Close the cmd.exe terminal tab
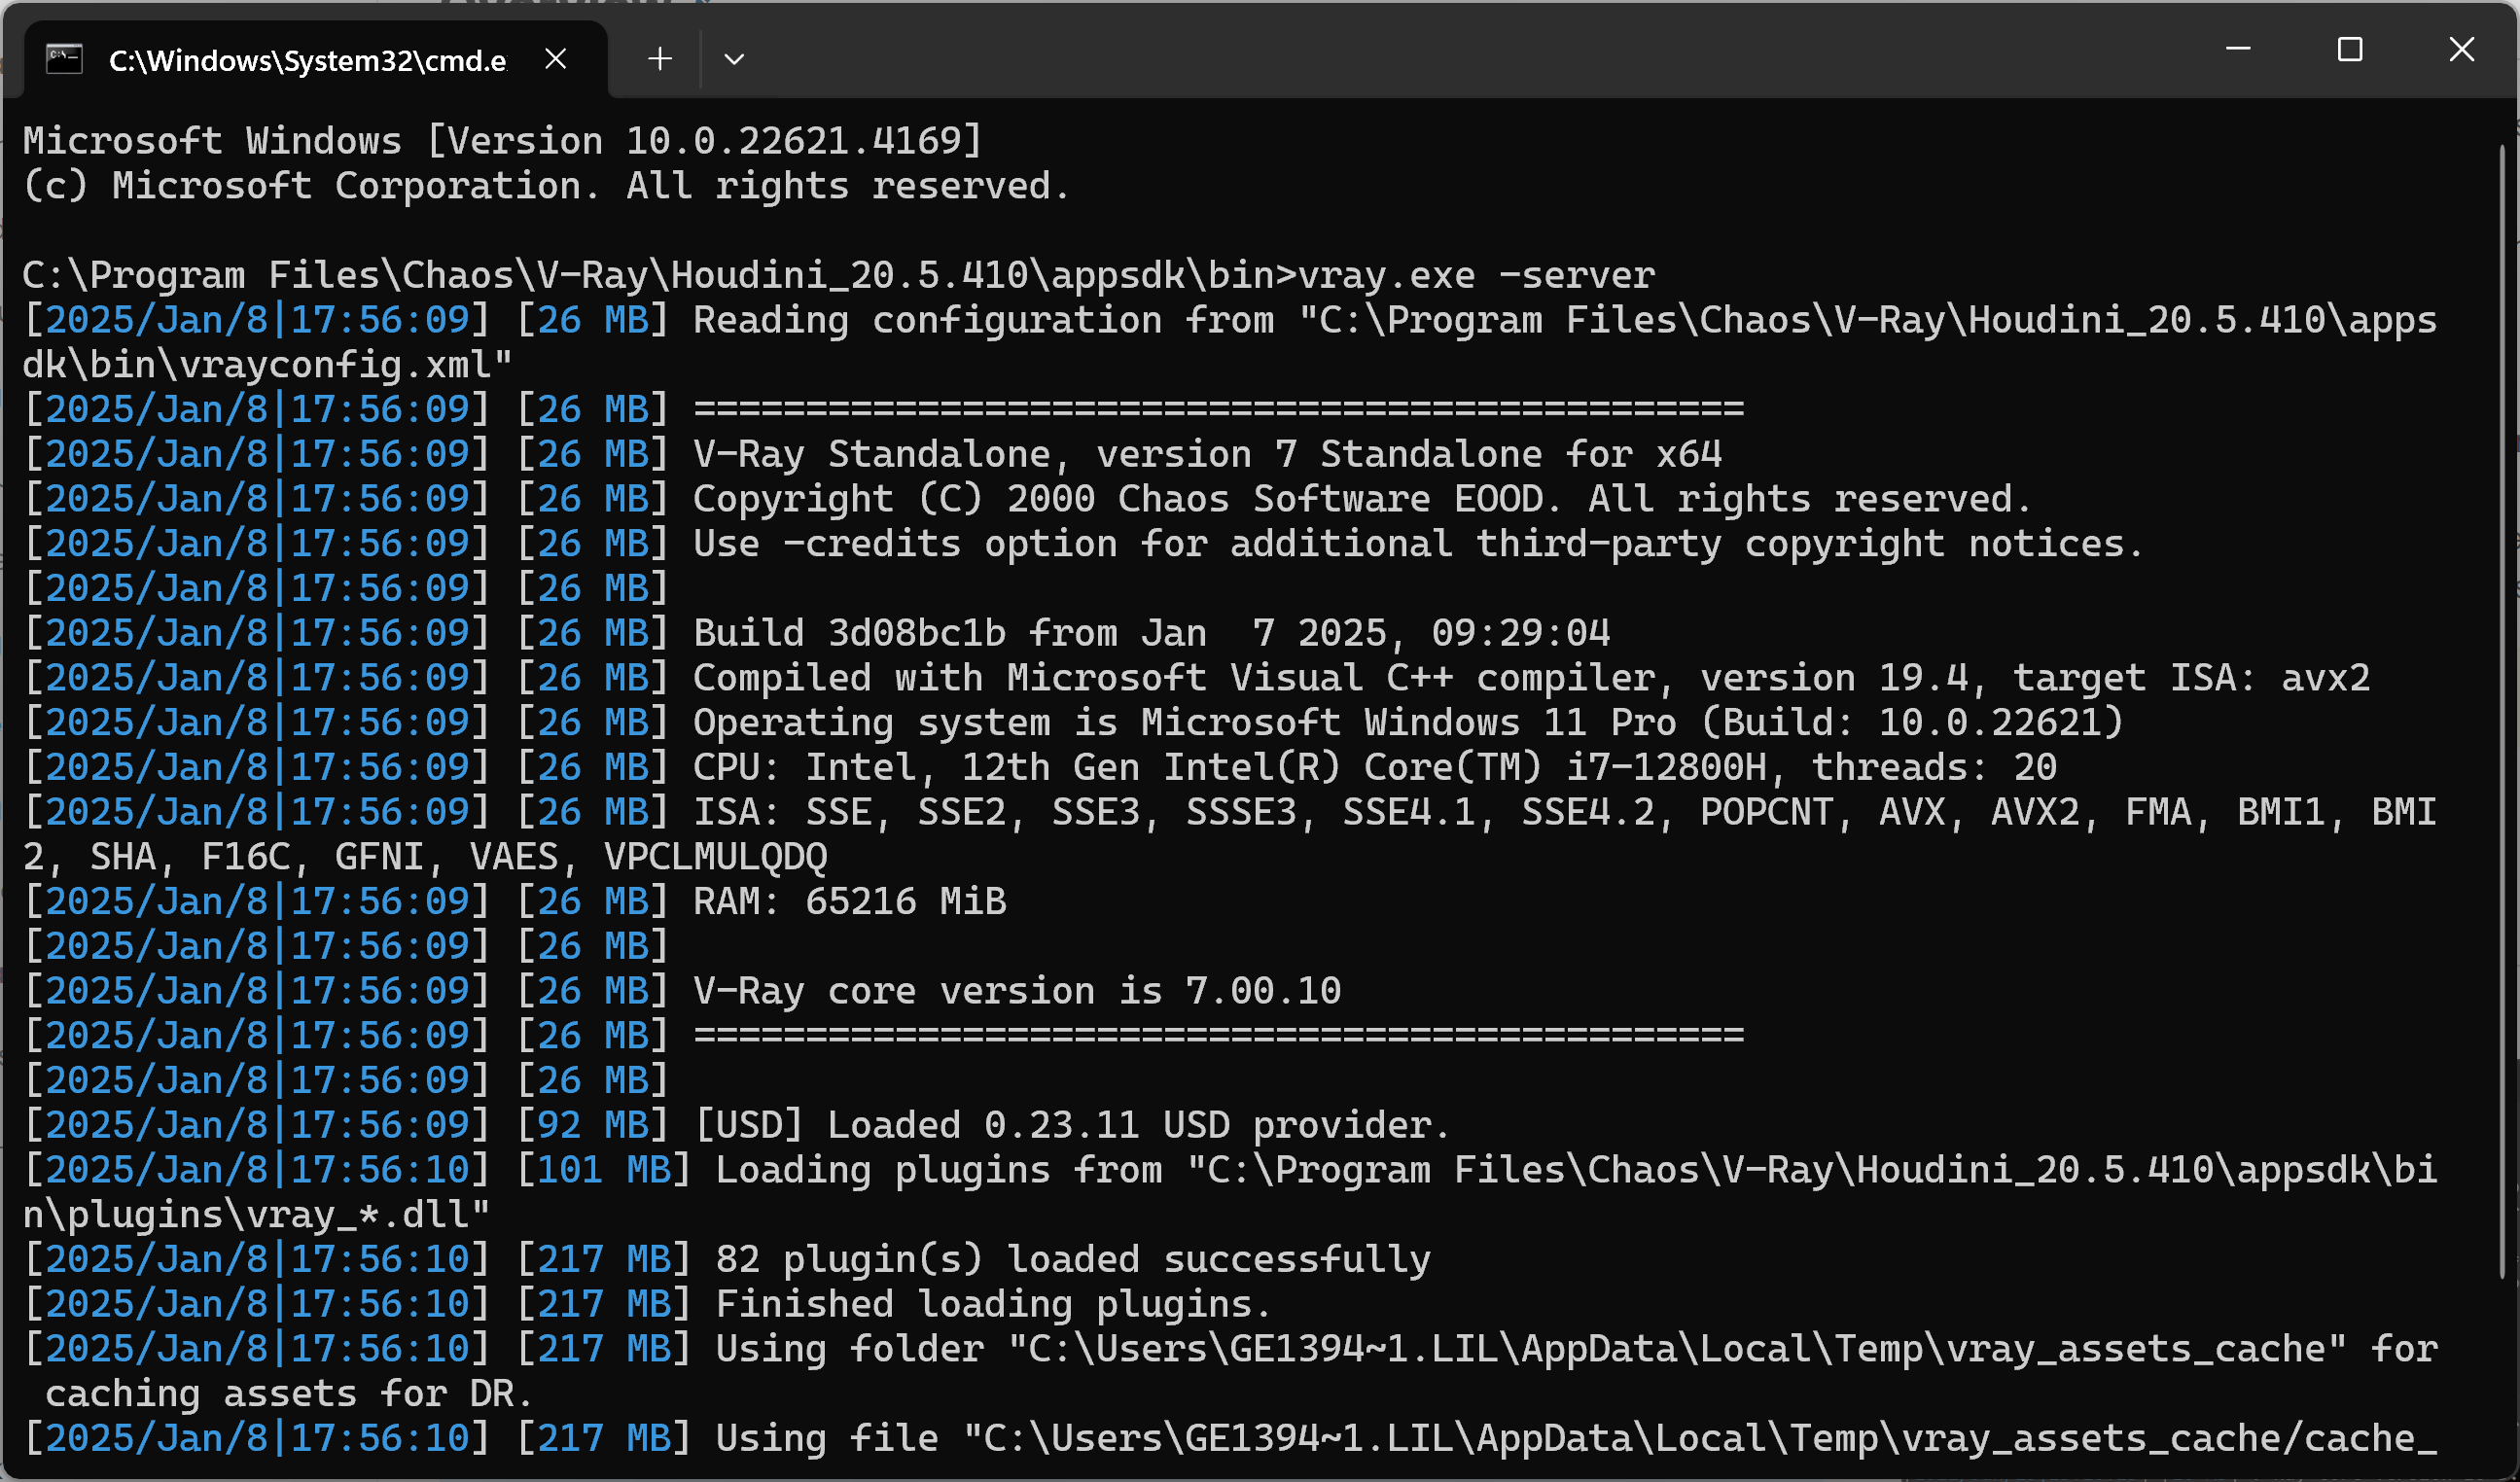Screen dimensions: 2520x1482 (x=555, y=59)
